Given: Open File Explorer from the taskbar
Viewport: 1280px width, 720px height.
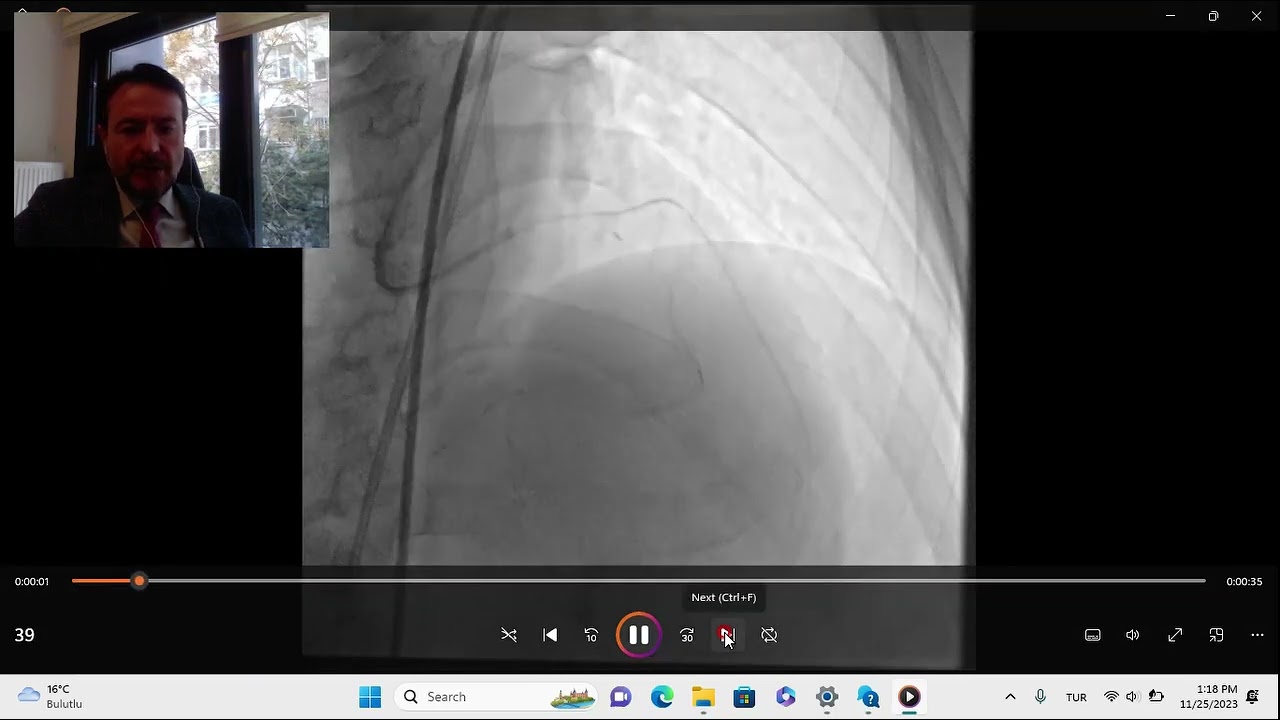Looking at the screenshot, I should click(703, 697).
